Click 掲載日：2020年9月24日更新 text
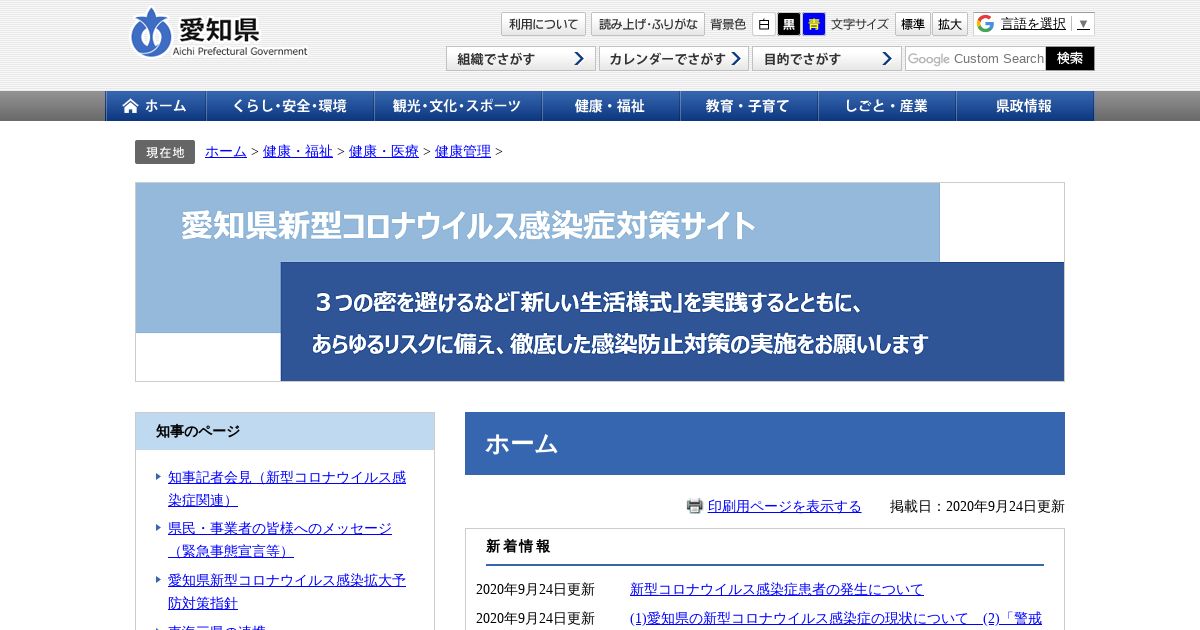Viewport: 1200px width, 630px height. coord(977,506)
